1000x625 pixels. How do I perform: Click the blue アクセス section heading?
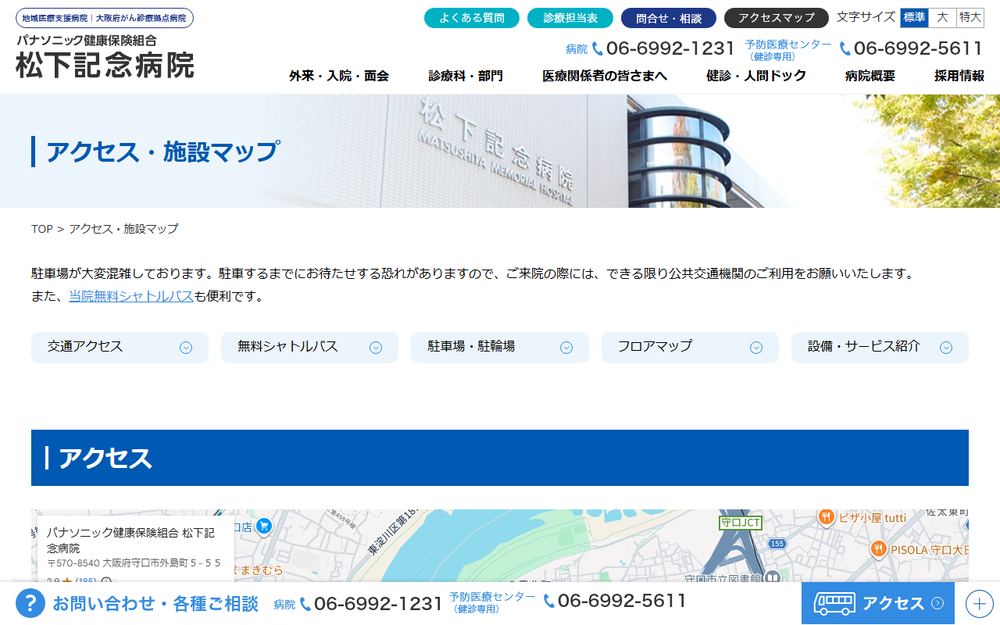click(x=500, y=458)
